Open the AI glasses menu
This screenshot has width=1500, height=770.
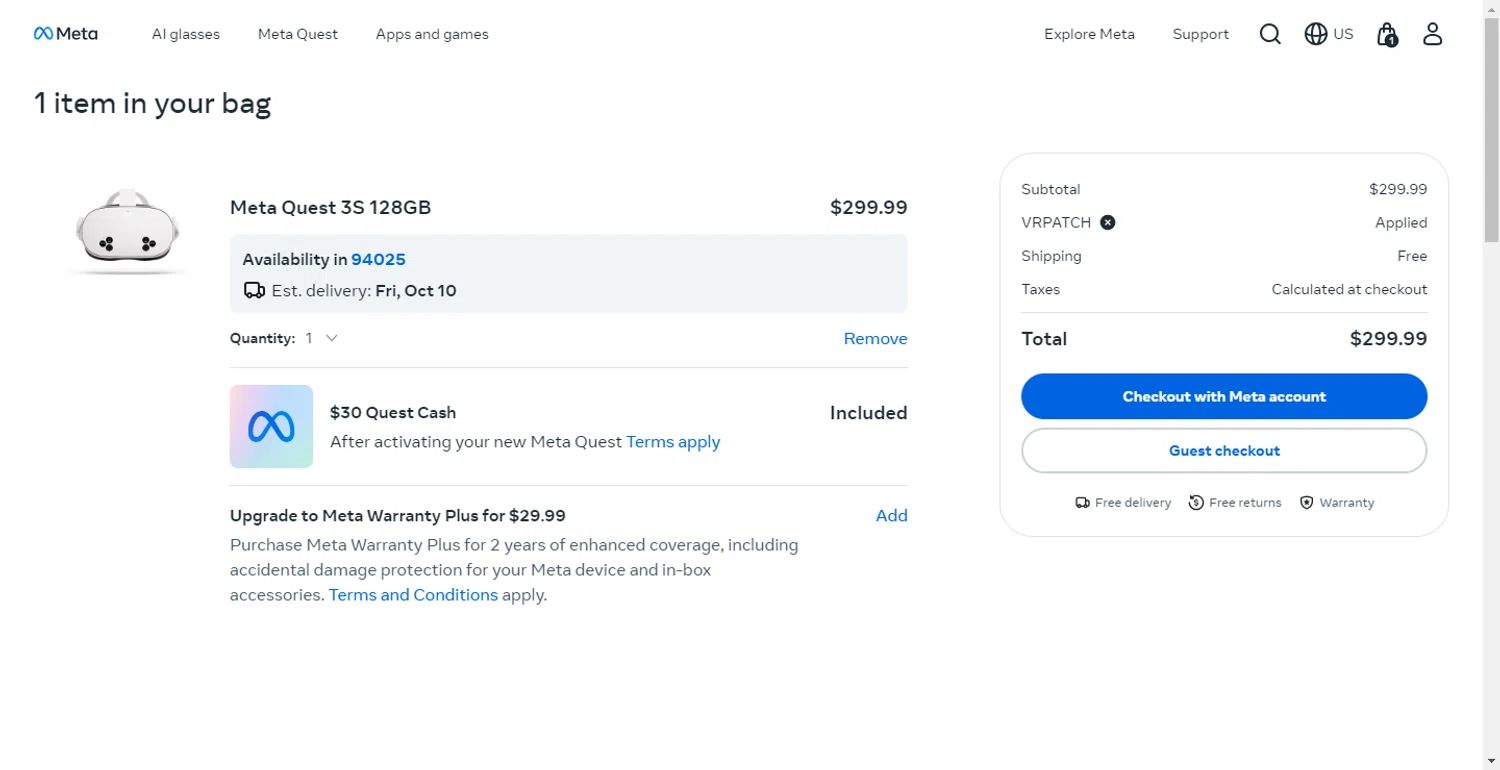pyautogui.click(x=186, y=34)
